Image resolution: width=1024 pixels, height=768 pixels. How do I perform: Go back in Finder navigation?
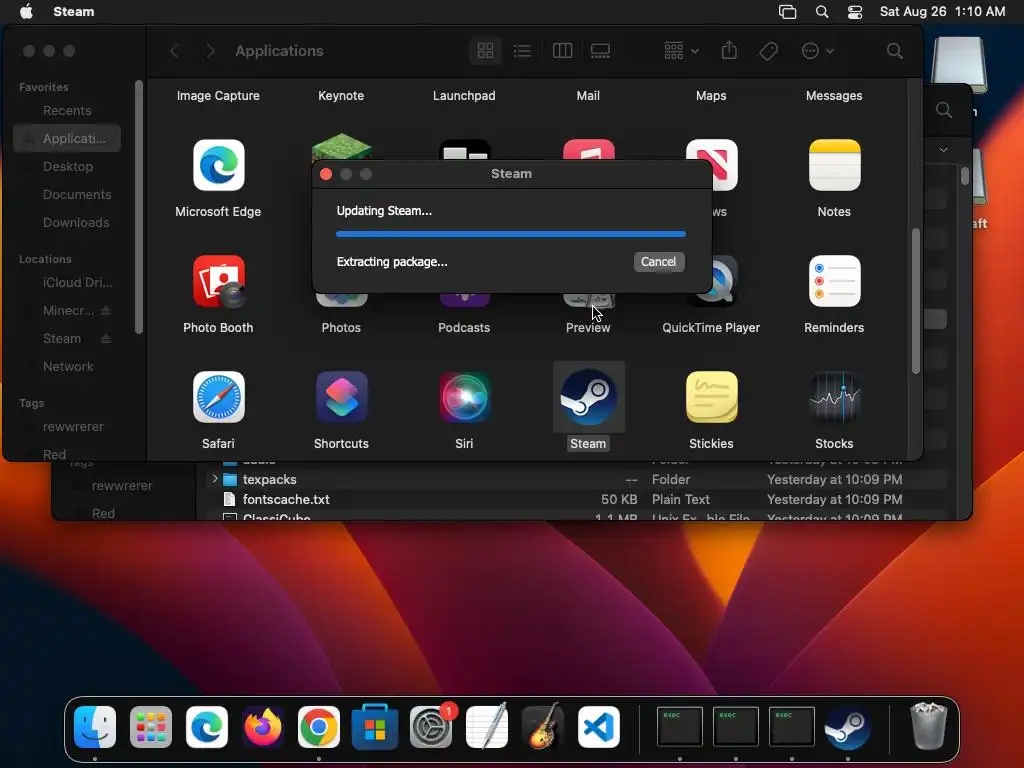point(174,51)
